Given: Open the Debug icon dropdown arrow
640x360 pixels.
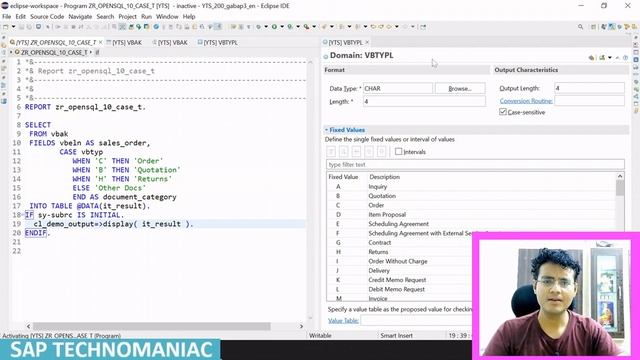Looking at the screenshot, I should point(266,27).
